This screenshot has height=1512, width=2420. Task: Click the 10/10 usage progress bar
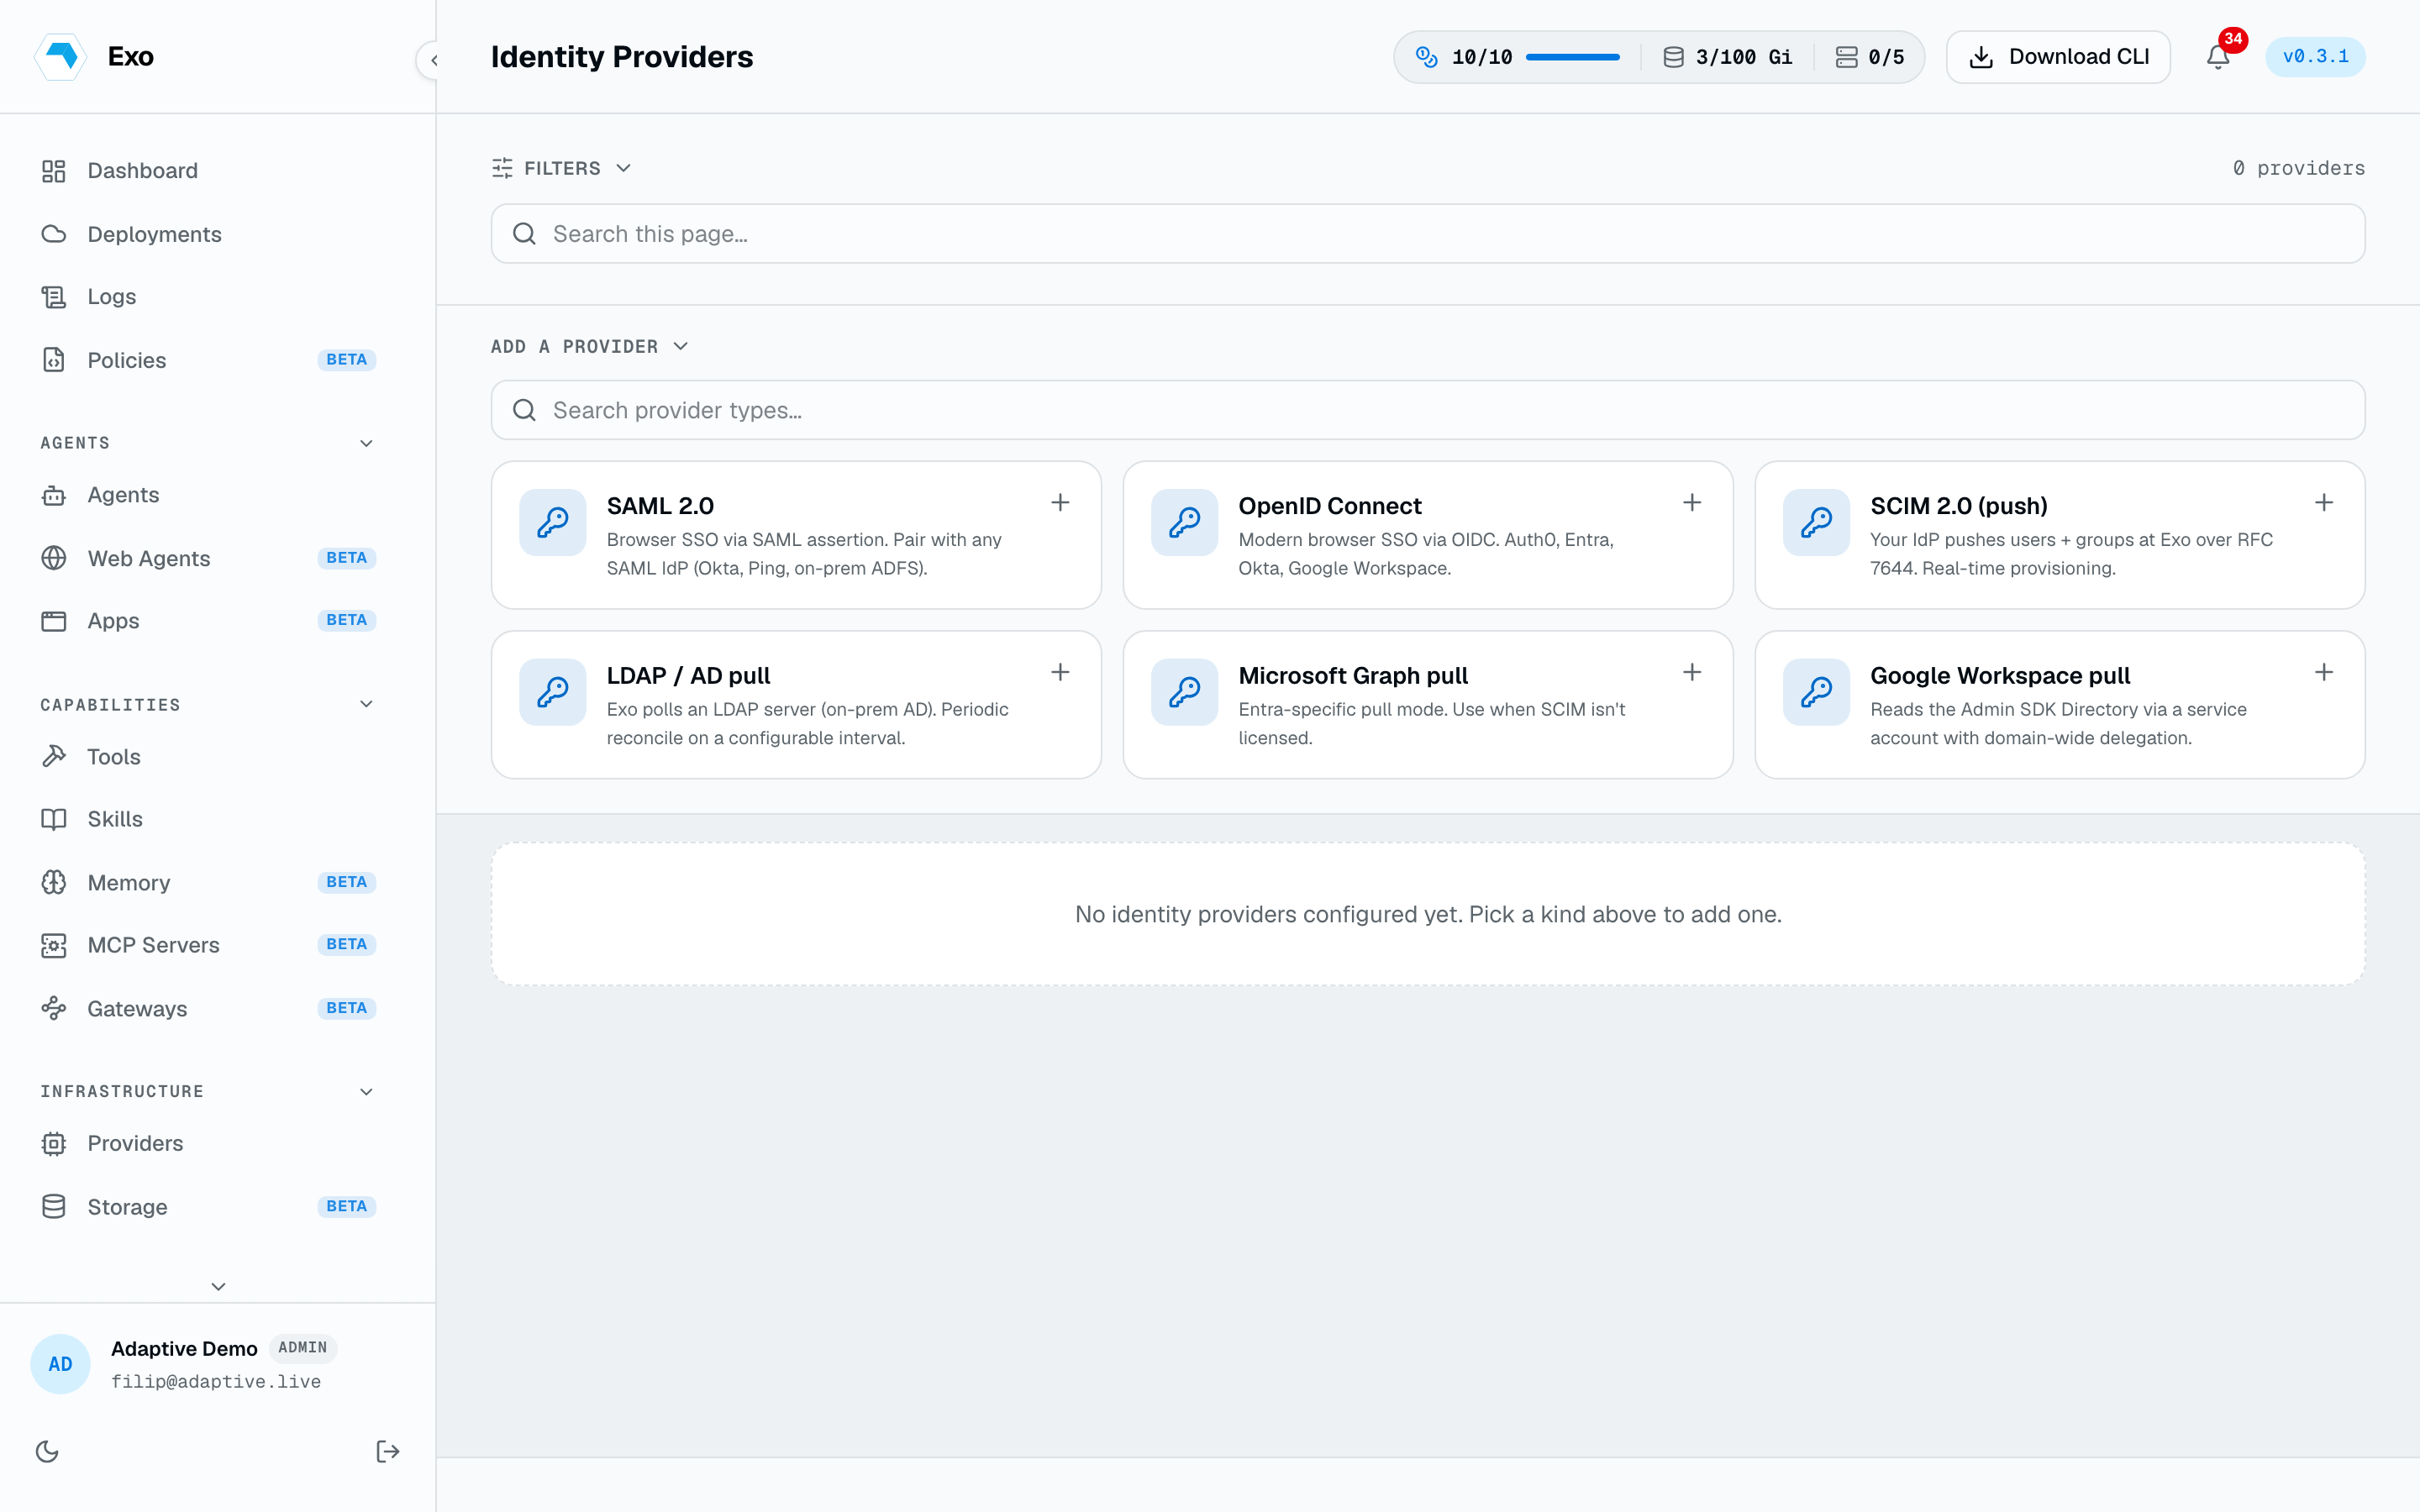[1572, 57]
